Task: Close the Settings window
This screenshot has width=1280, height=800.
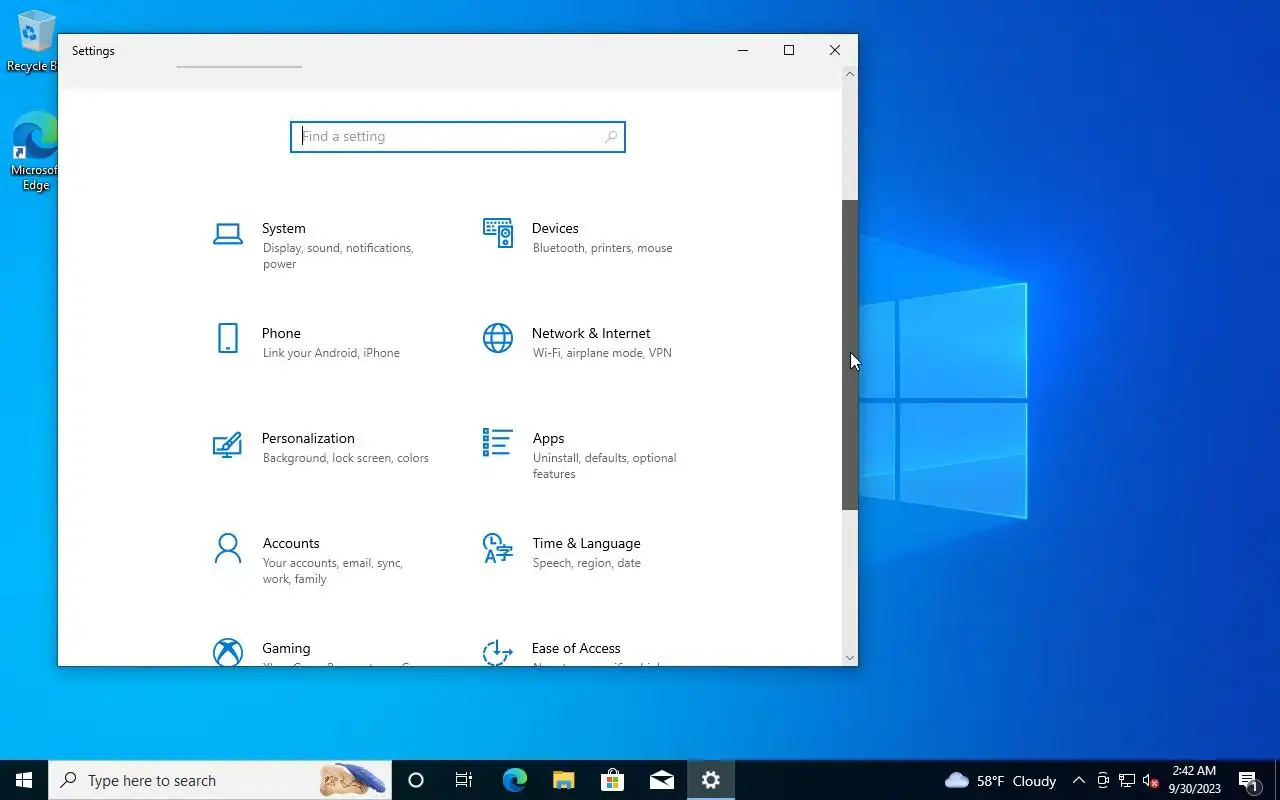Action: click(x=835, y=50)
